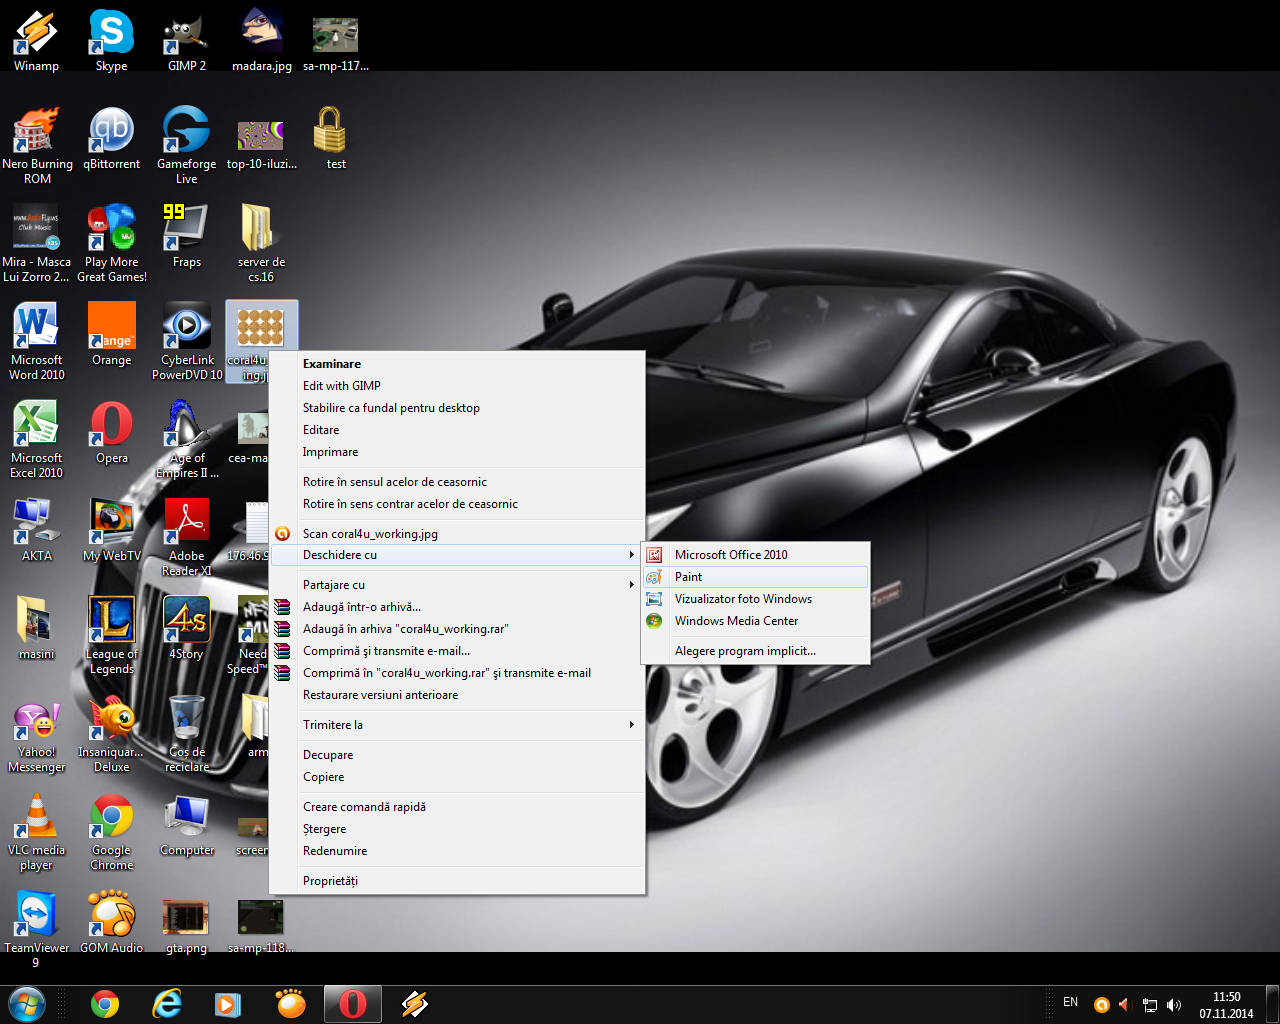Viewport: 1280px width, 1024px height.
Task: Click the VLC media player icon
Action: [37, 818]
